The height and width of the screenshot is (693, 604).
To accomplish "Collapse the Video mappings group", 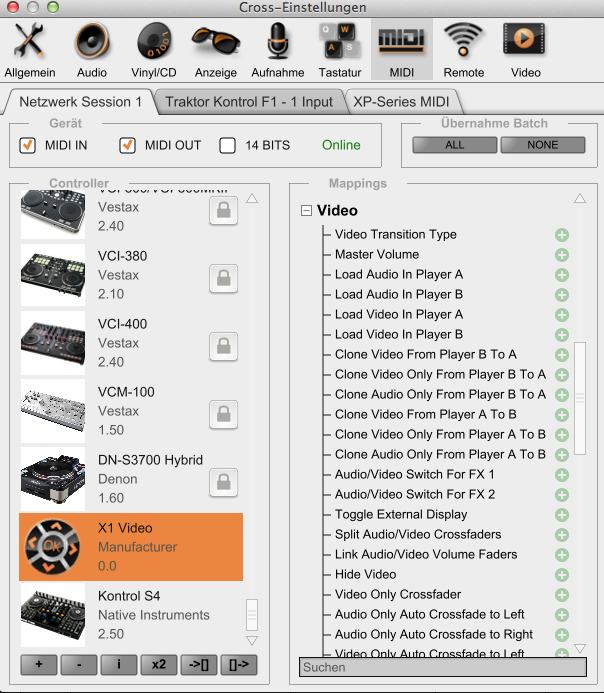I will tap(305, 211).
